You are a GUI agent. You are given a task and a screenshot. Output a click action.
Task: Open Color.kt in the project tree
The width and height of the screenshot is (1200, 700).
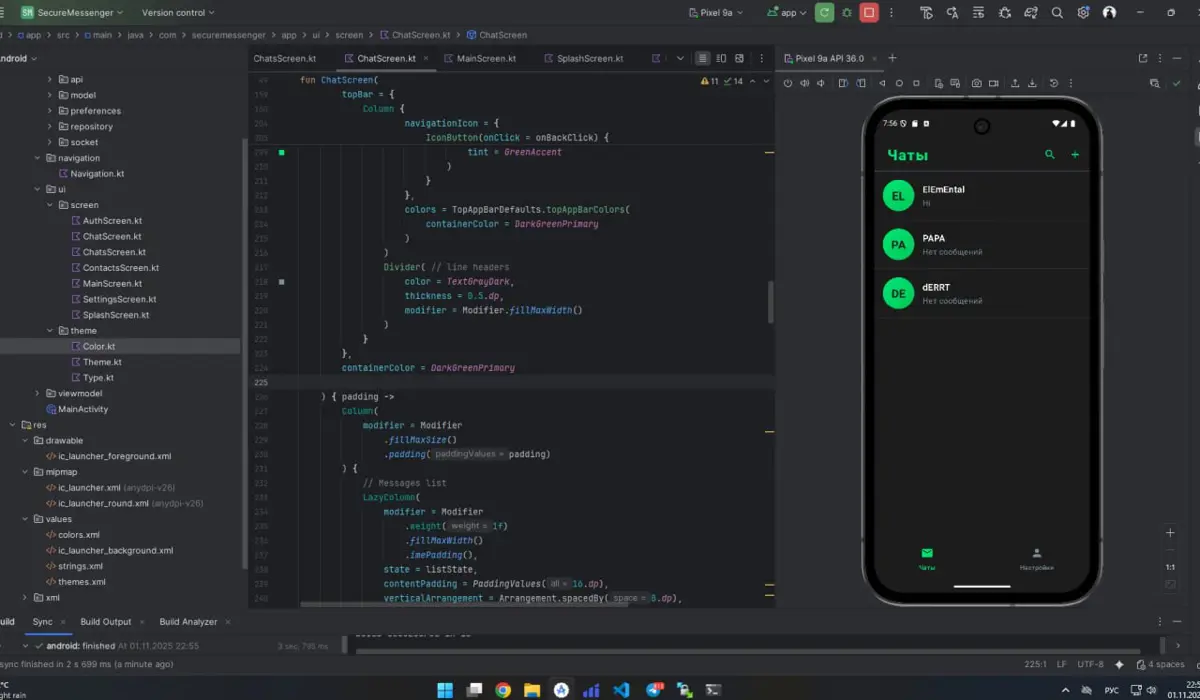point(99,346)
